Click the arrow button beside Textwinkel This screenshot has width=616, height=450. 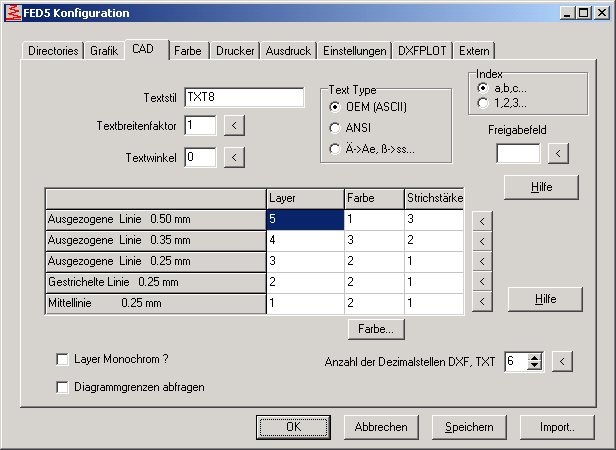tap(232, 157)
